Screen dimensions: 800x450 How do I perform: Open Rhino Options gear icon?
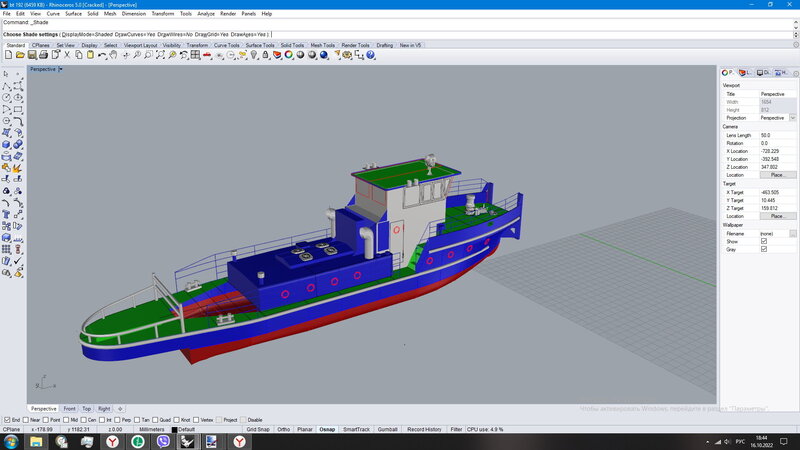[347, 55]
